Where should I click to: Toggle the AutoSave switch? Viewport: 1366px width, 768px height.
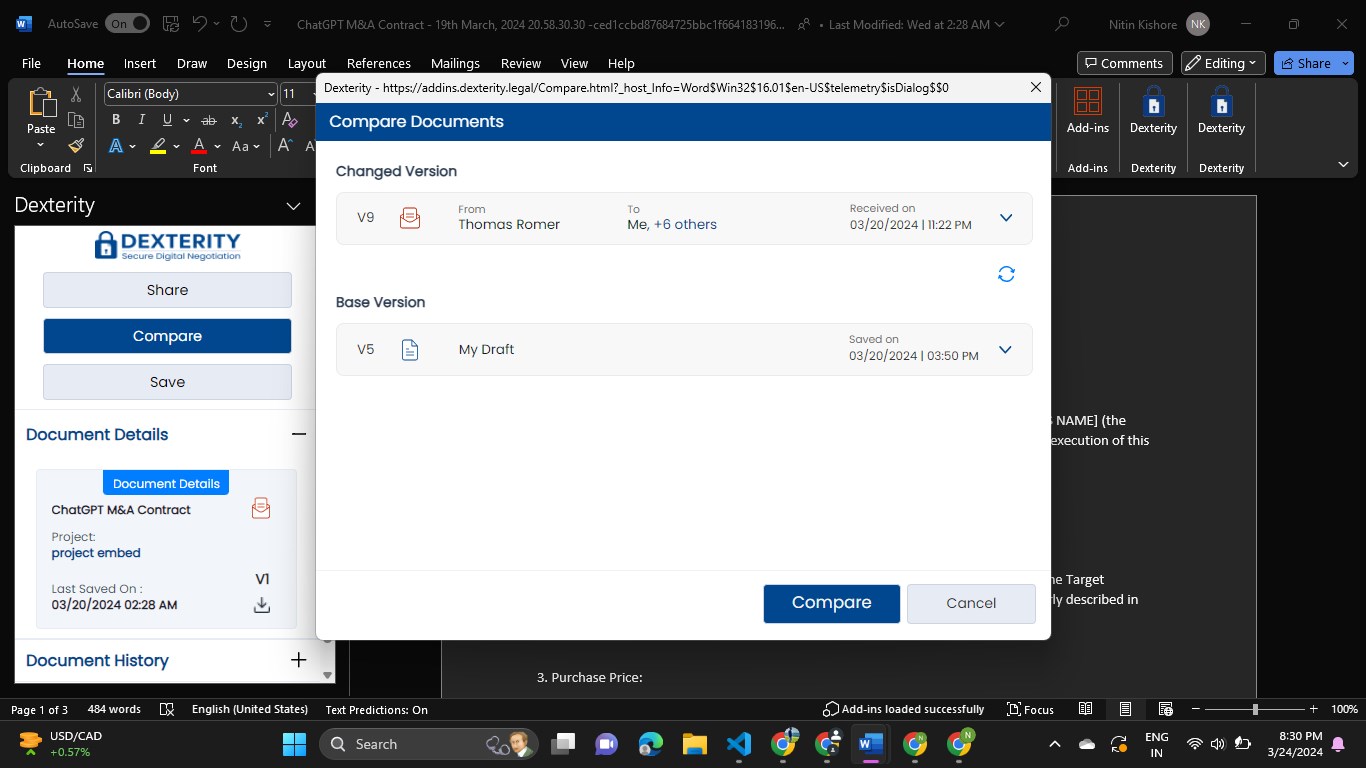pyautogui.click(x=127, y=23)
